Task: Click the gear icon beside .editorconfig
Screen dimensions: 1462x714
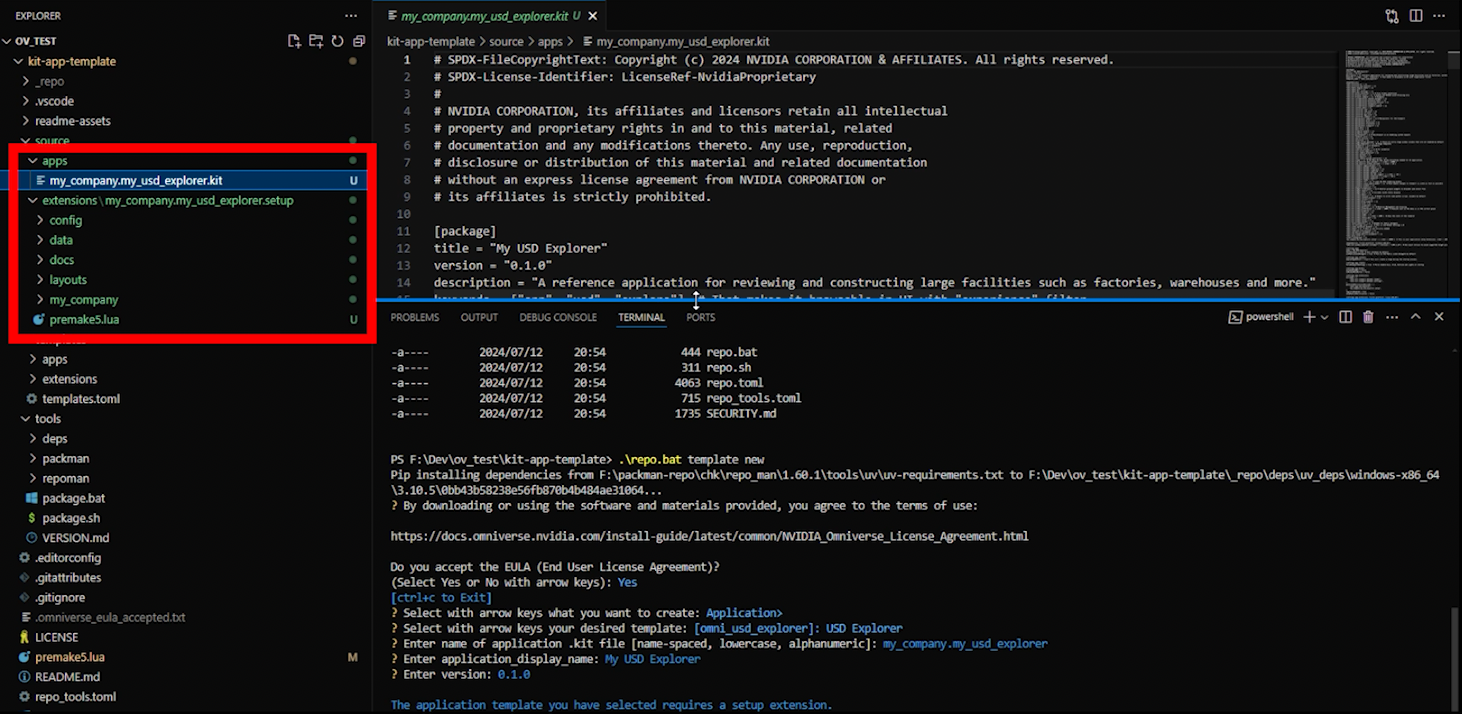Action: [x=25, y=558]
